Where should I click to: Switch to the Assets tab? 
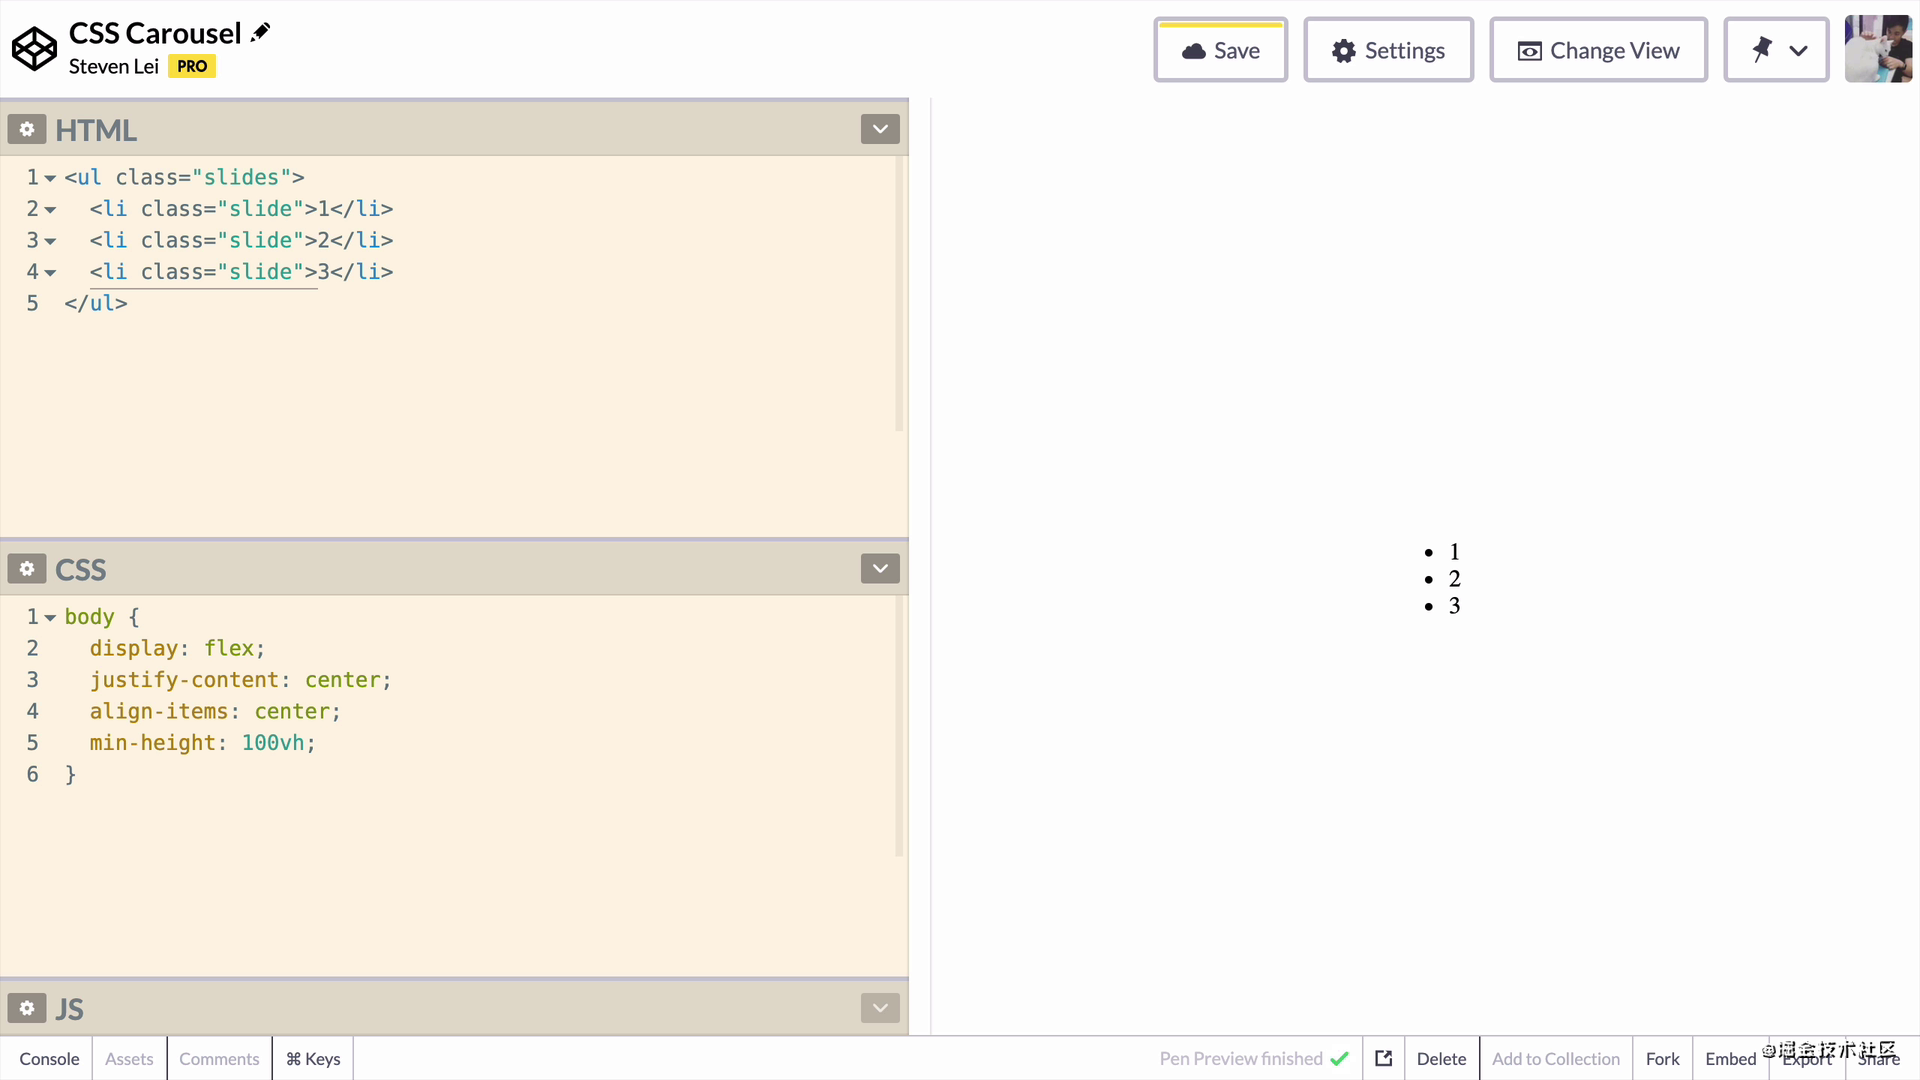[129, 1059]
